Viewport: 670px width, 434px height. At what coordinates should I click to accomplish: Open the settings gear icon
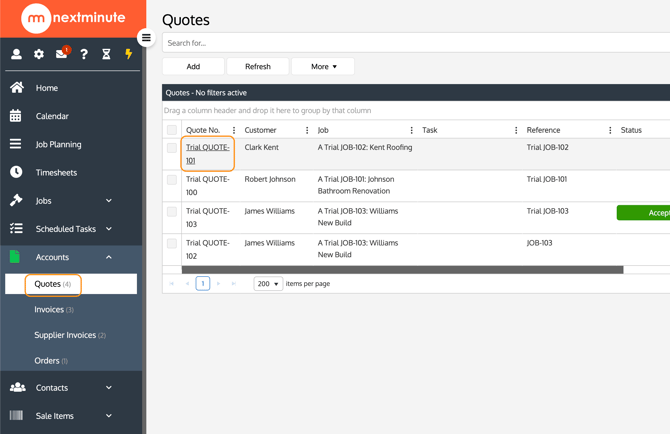39,54
